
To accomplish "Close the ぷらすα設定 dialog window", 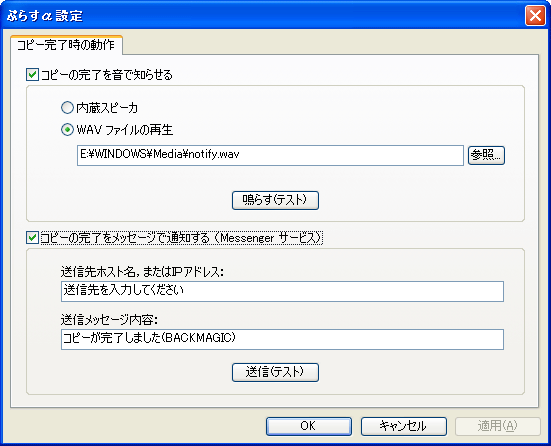I will (535, 16).
